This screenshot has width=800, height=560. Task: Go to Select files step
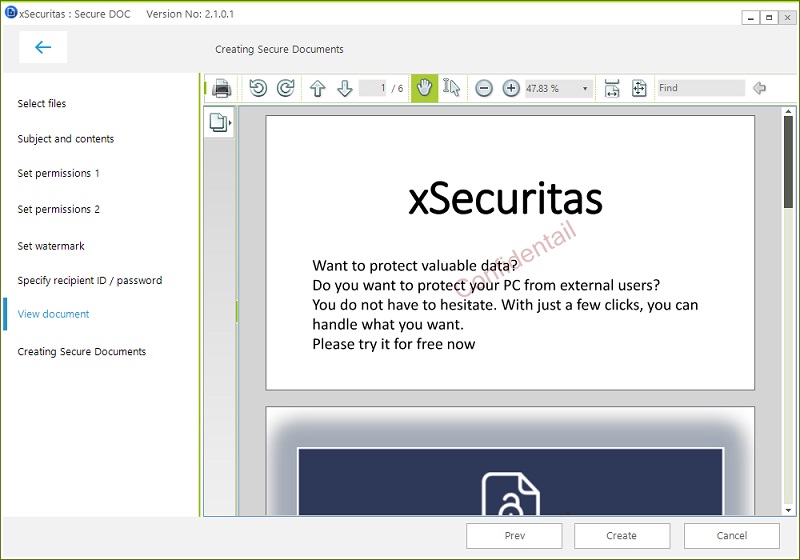(x=42, y=104)
